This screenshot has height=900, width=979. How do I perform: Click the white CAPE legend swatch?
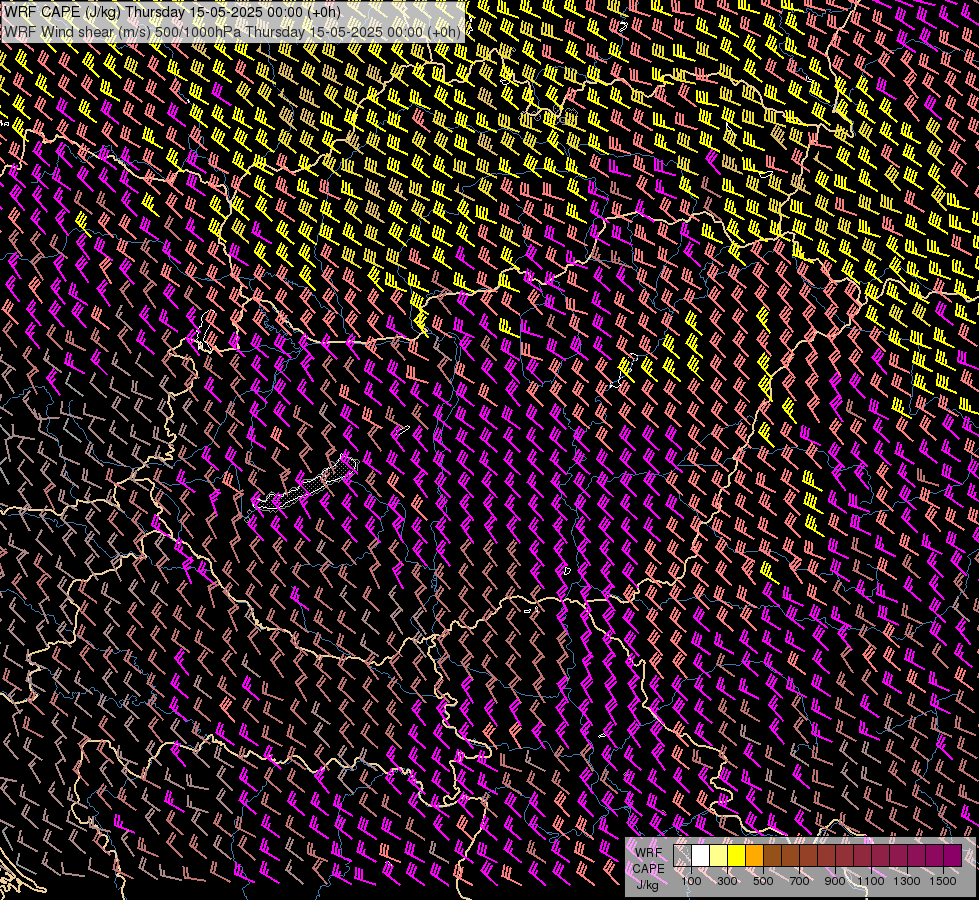[x=701, y=856]
